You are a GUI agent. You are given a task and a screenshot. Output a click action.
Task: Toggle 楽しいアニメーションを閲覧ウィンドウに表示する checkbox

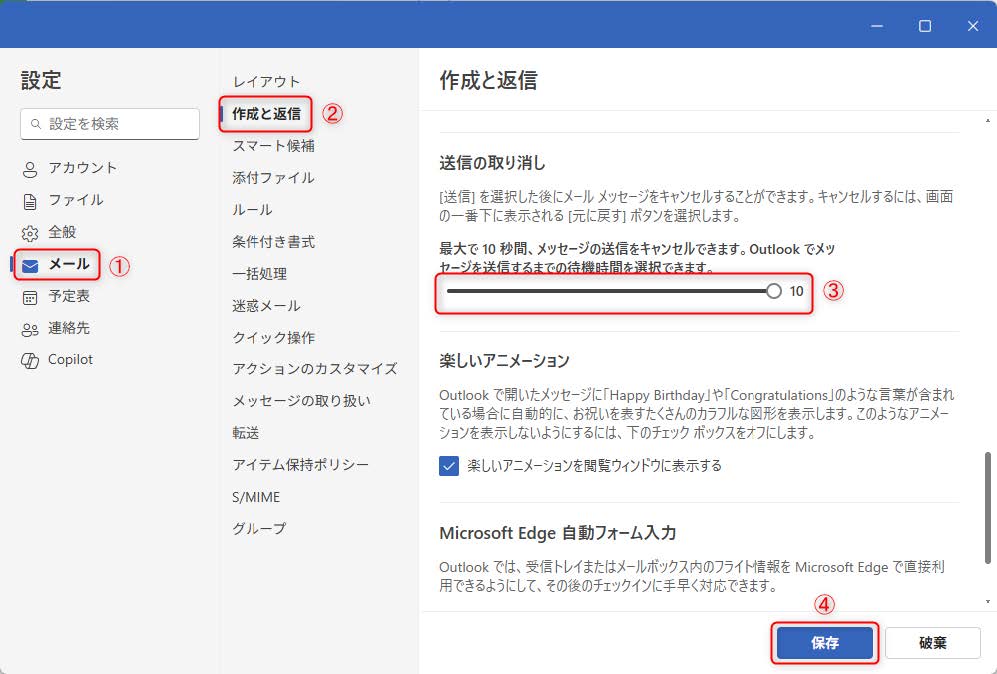click(x=449, y=466)
